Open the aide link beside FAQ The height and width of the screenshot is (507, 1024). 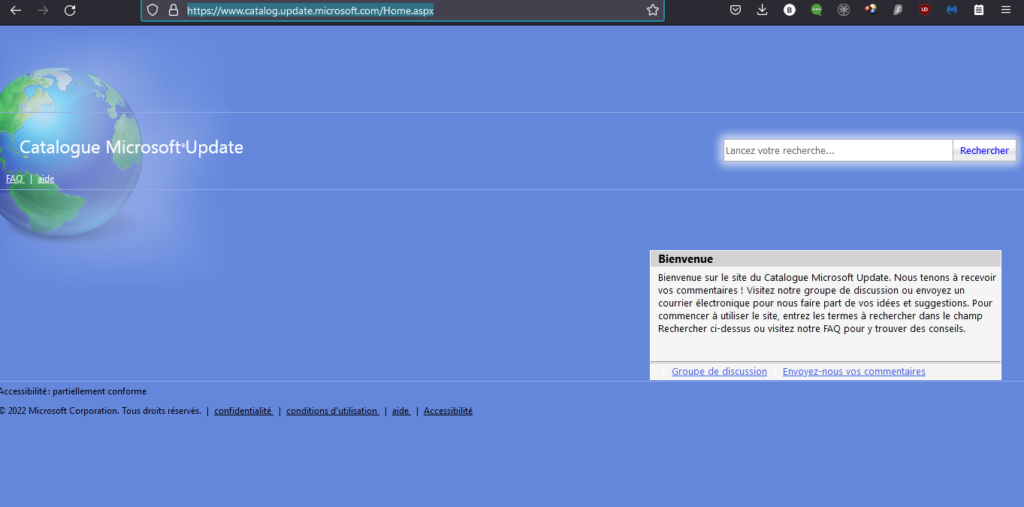tap(46, 178)
